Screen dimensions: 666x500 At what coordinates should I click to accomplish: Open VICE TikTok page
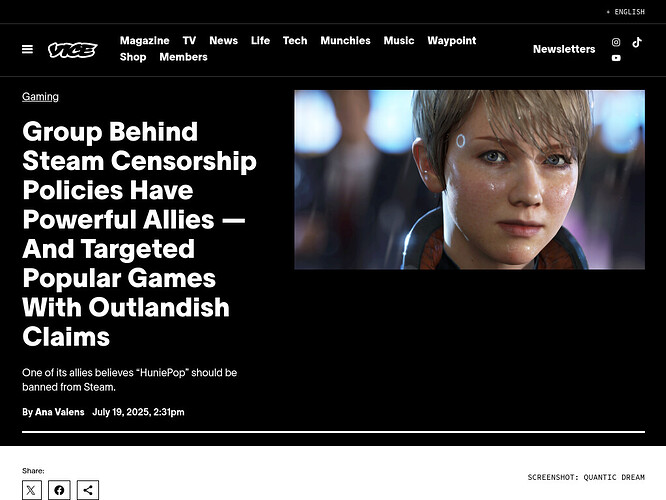click(637, 42)
